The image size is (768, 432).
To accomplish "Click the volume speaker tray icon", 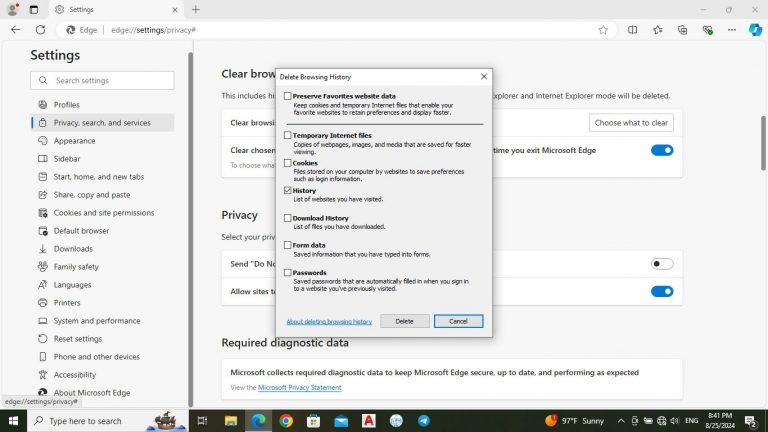I will (675, 421).
